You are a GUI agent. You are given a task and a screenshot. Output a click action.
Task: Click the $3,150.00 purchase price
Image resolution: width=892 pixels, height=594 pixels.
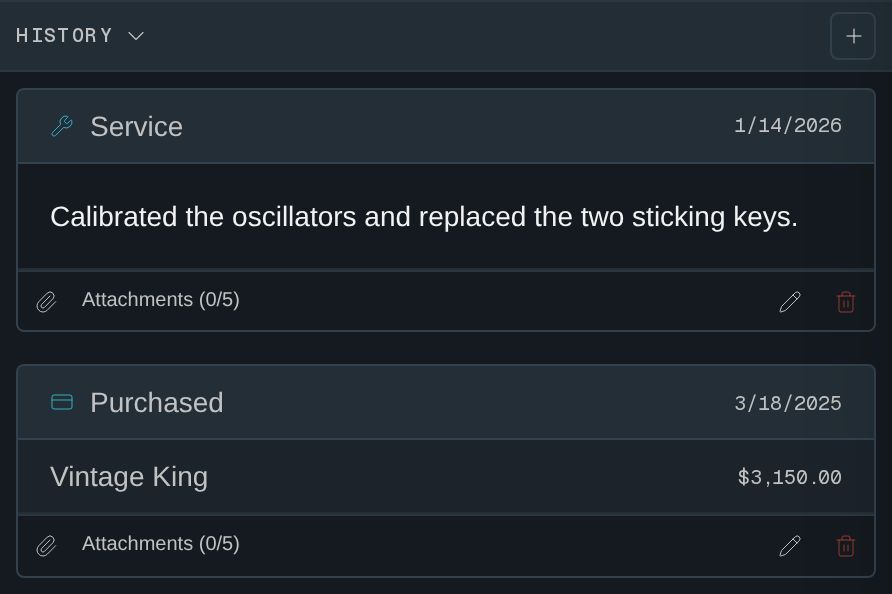(790, 477)
